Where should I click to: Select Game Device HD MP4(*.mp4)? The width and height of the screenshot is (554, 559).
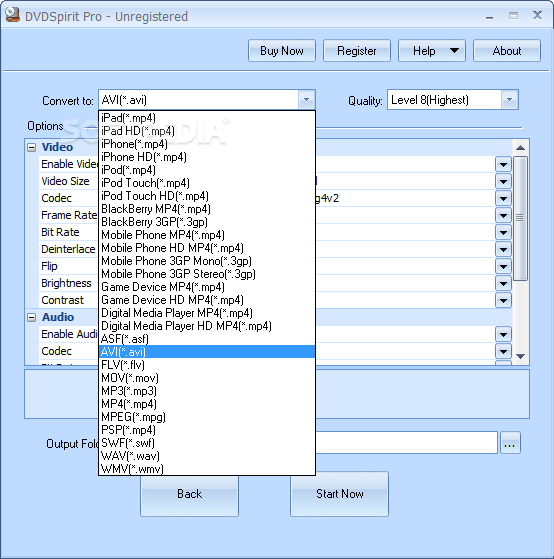[207, 300]
